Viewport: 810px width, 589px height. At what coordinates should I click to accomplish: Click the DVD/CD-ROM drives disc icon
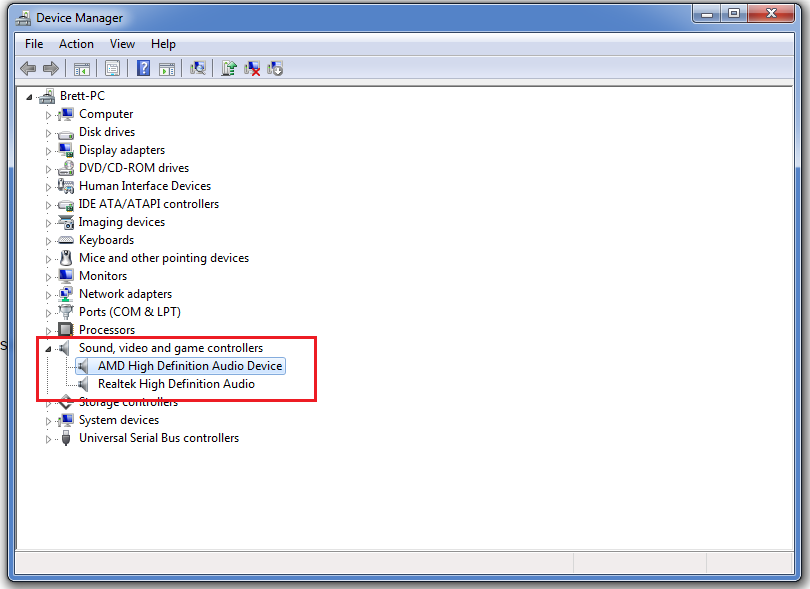(66, 168)
